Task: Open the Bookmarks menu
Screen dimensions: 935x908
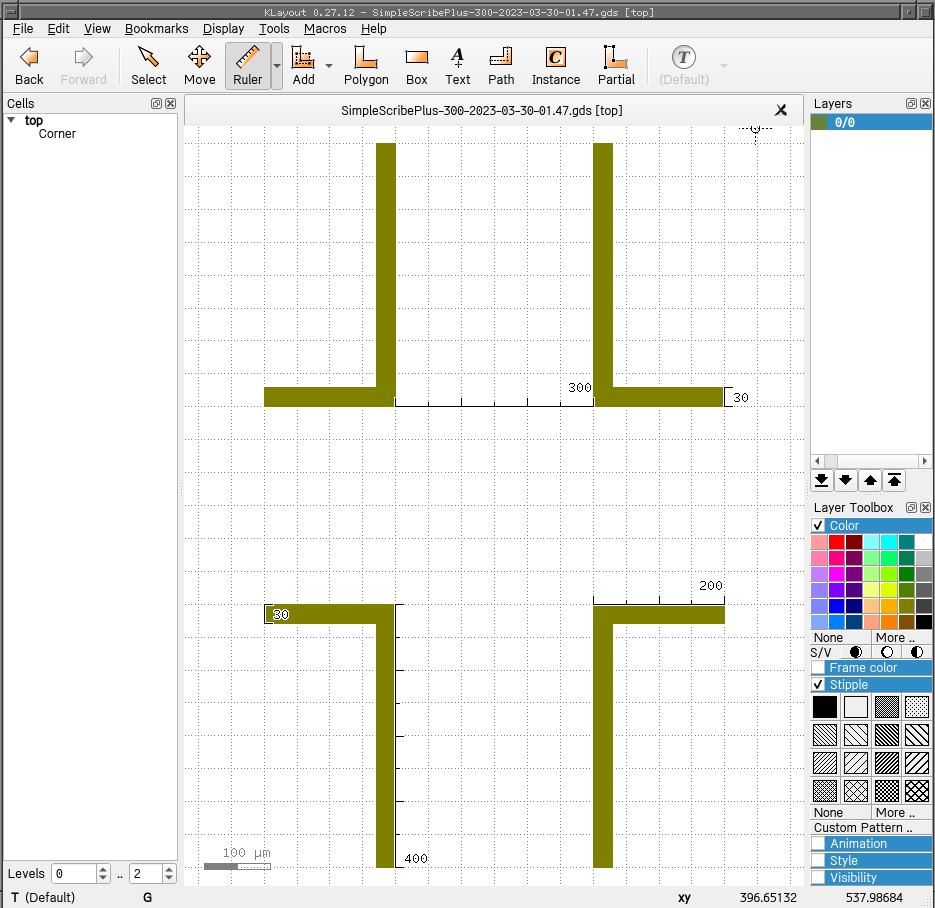Action: pos(156,29)
